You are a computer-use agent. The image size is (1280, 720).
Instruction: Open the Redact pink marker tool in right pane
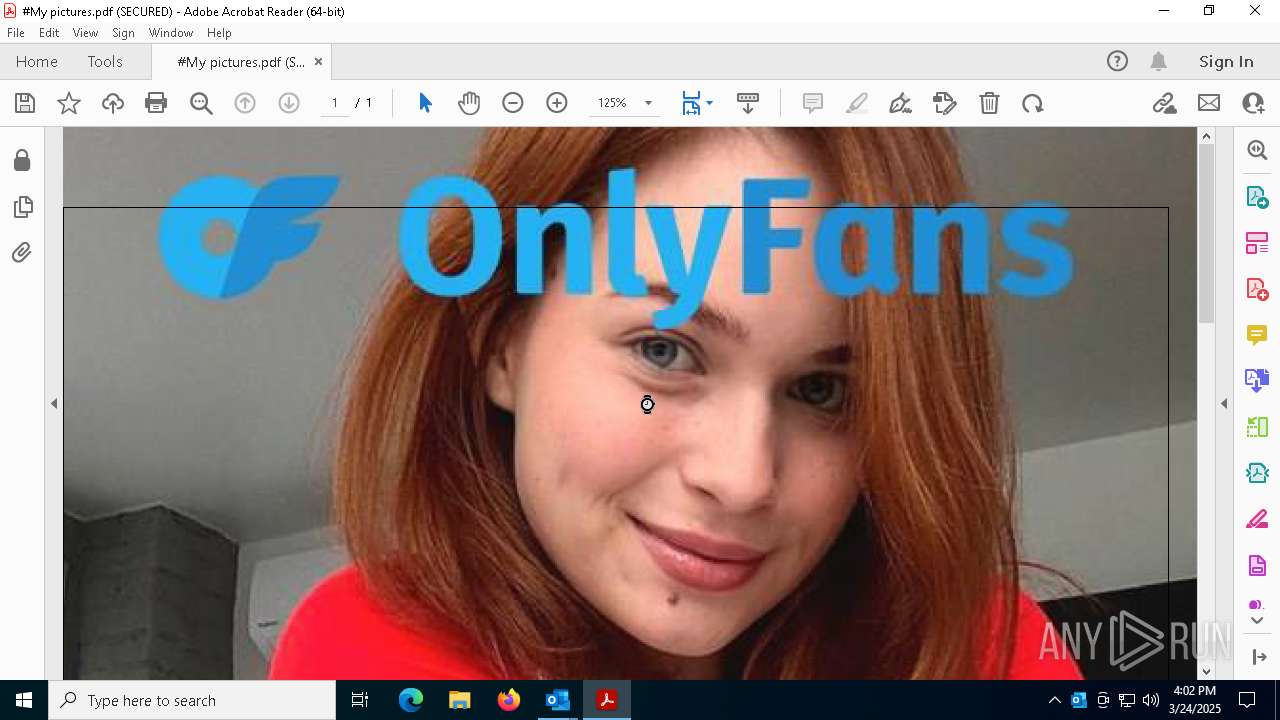point(1257,520)
